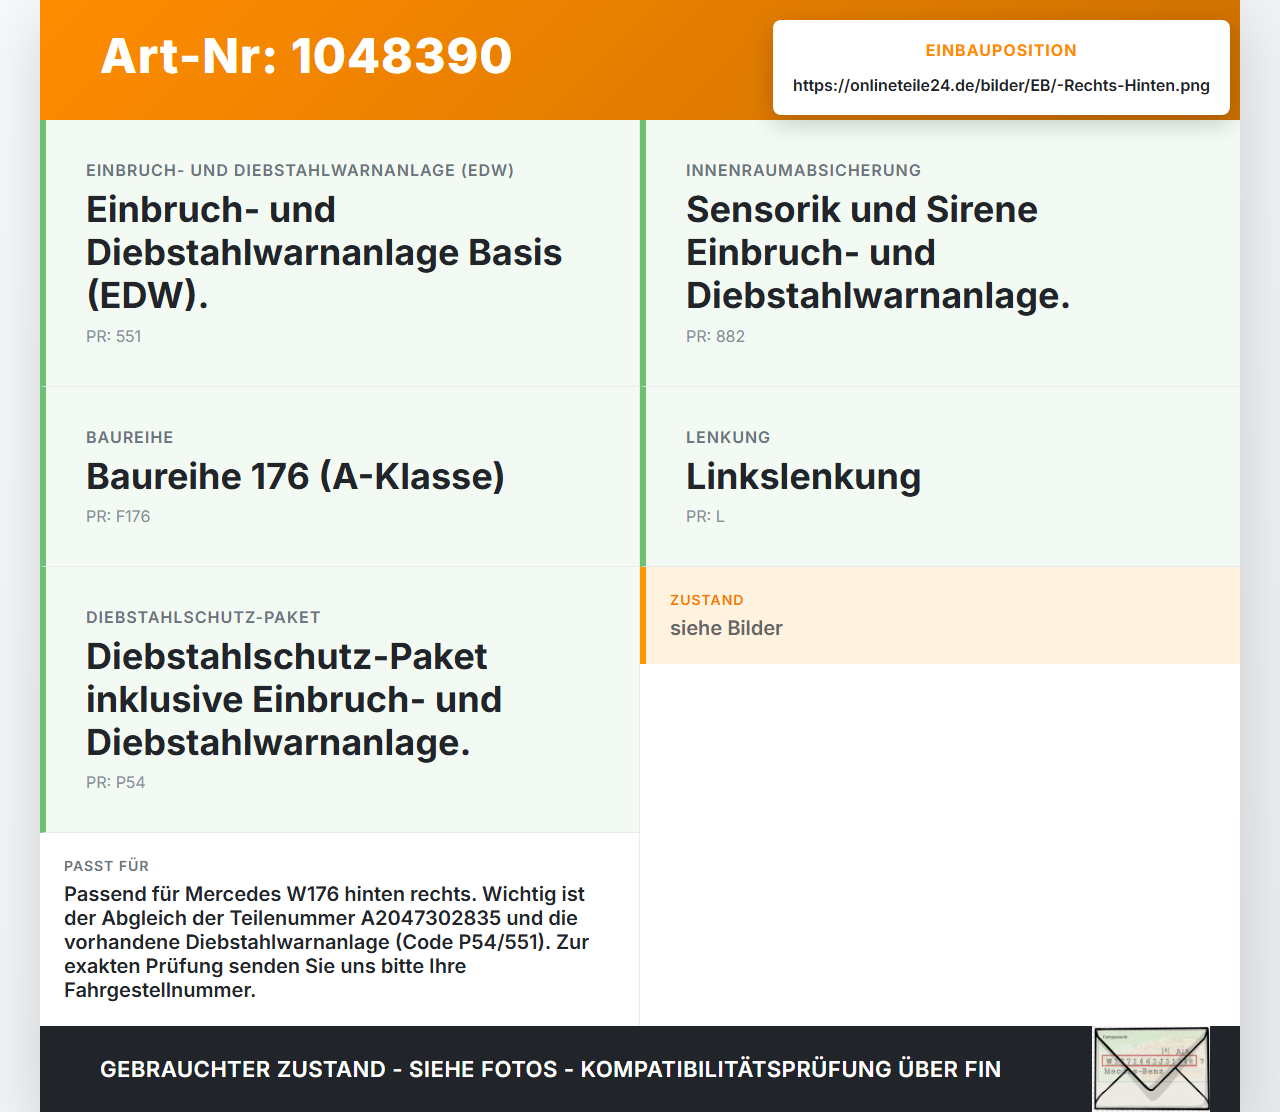Click the GEBRAUCHTER ZUSTAND footer banner text
The width and height of the screenshot is (1280, 1113).
click(x=550, y=1069)
